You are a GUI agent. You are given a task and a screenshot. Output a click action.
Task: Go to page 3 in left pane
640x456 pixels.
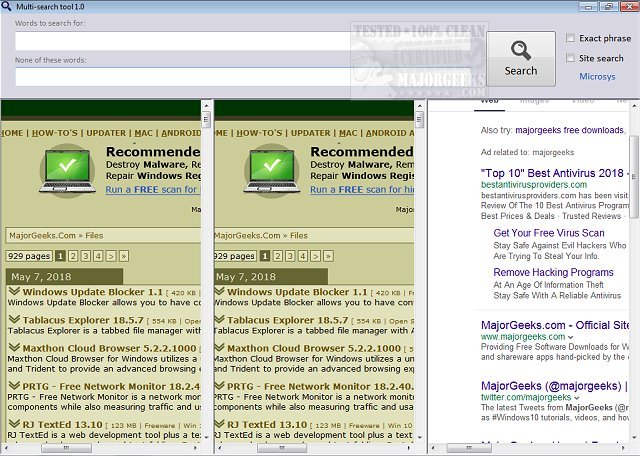click(86, 256)
